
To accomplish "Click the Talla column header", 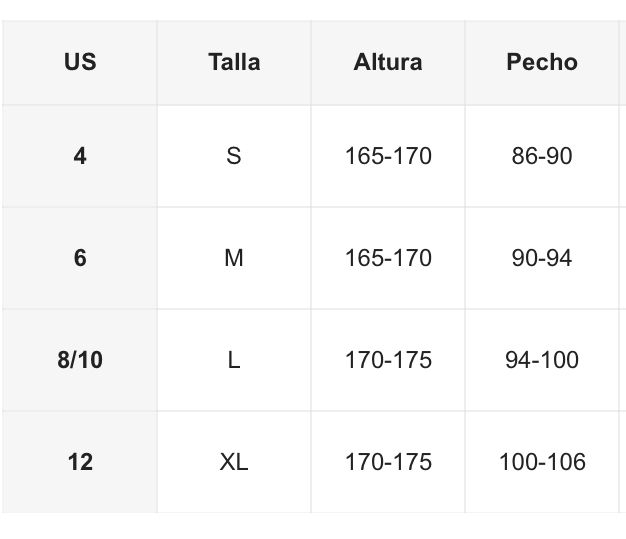I will [234, 62].
